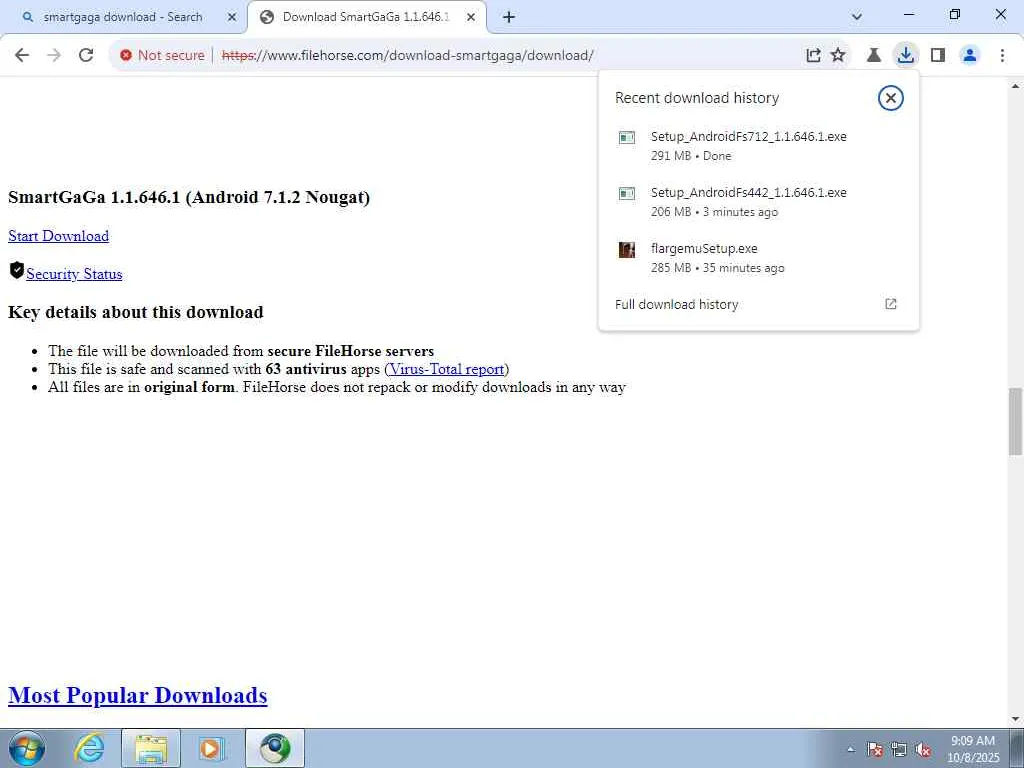Open Chrome Labs flask icon

874,56
